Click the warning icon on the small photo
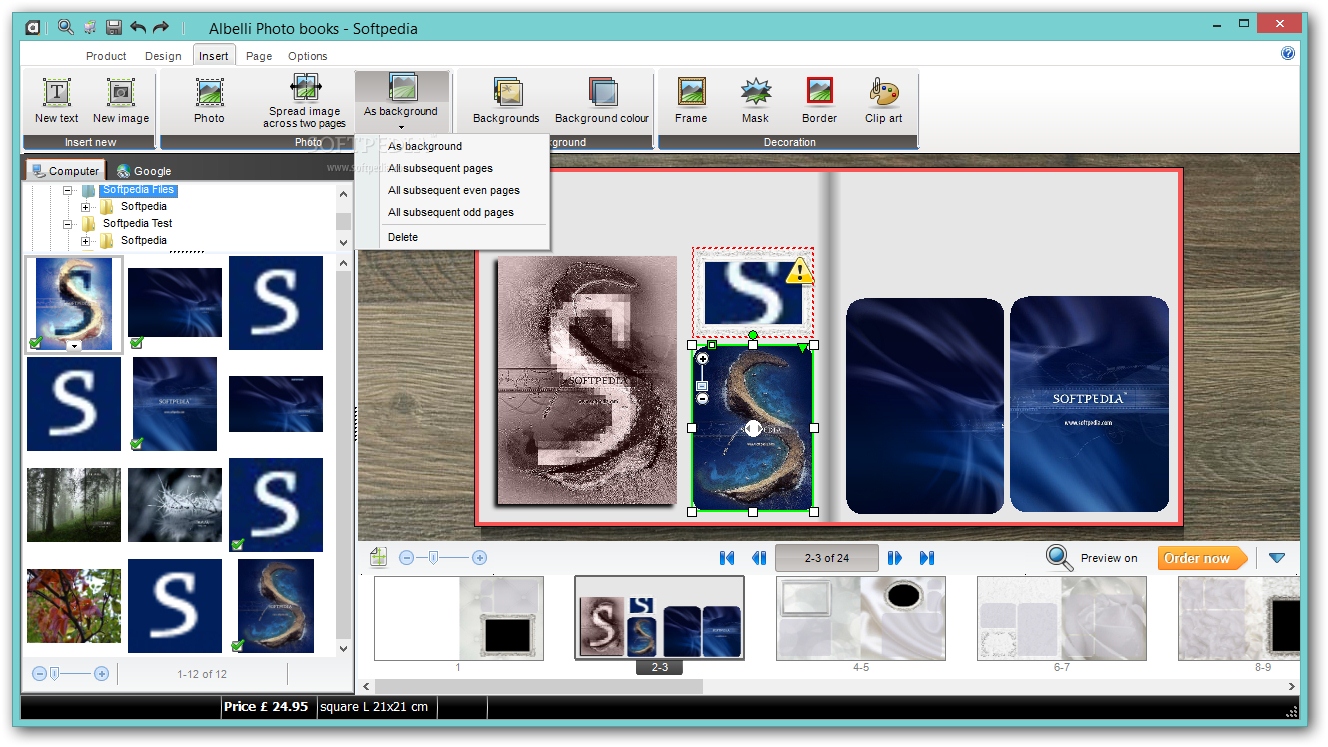 click(799, 271)
